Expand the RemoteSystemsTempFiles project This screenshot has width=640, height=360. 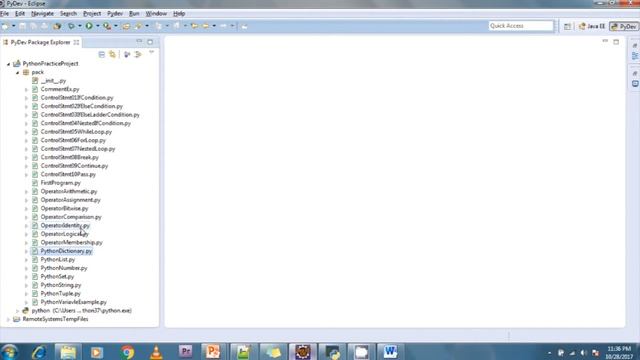[8, 320]
